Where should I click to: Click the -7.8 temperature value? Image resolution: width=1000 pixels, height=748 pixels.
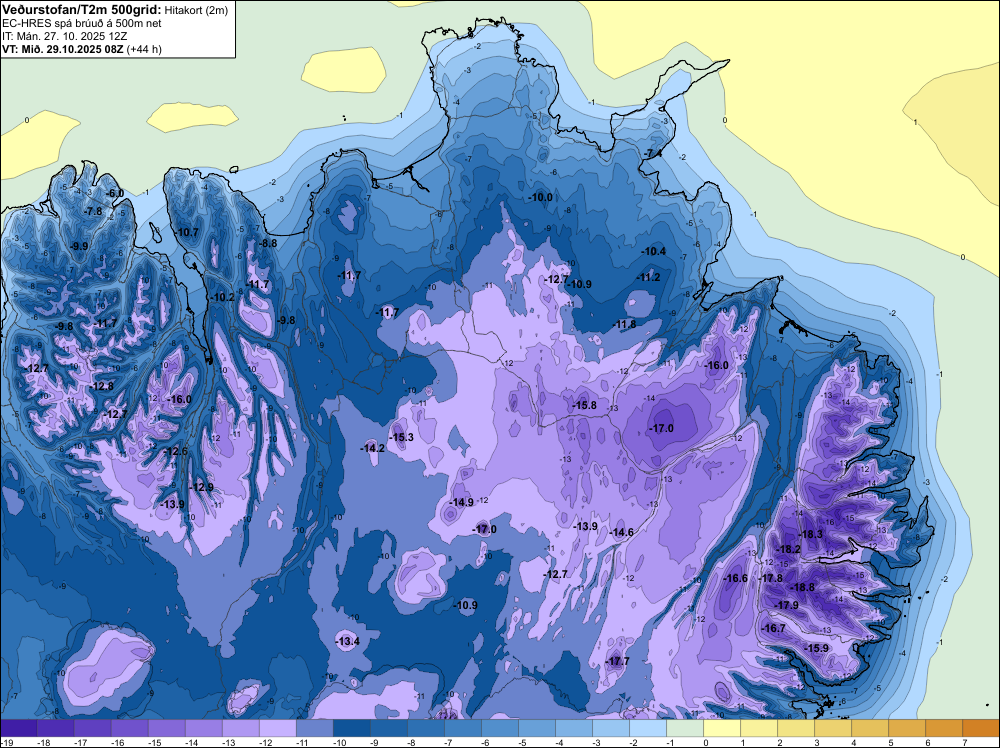point(93,212)
